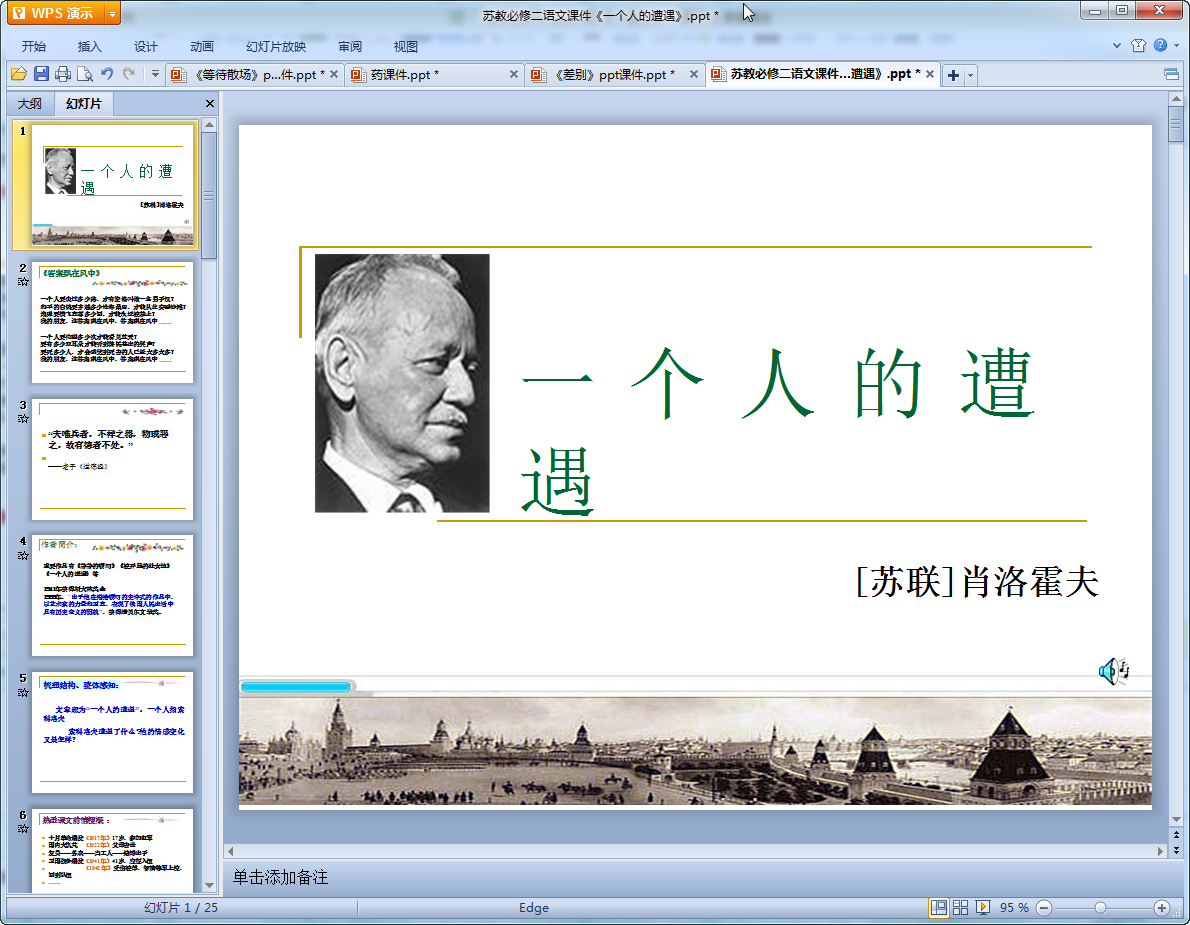Open the 幻灯片放映 ribbon tab

coord(276,46)
